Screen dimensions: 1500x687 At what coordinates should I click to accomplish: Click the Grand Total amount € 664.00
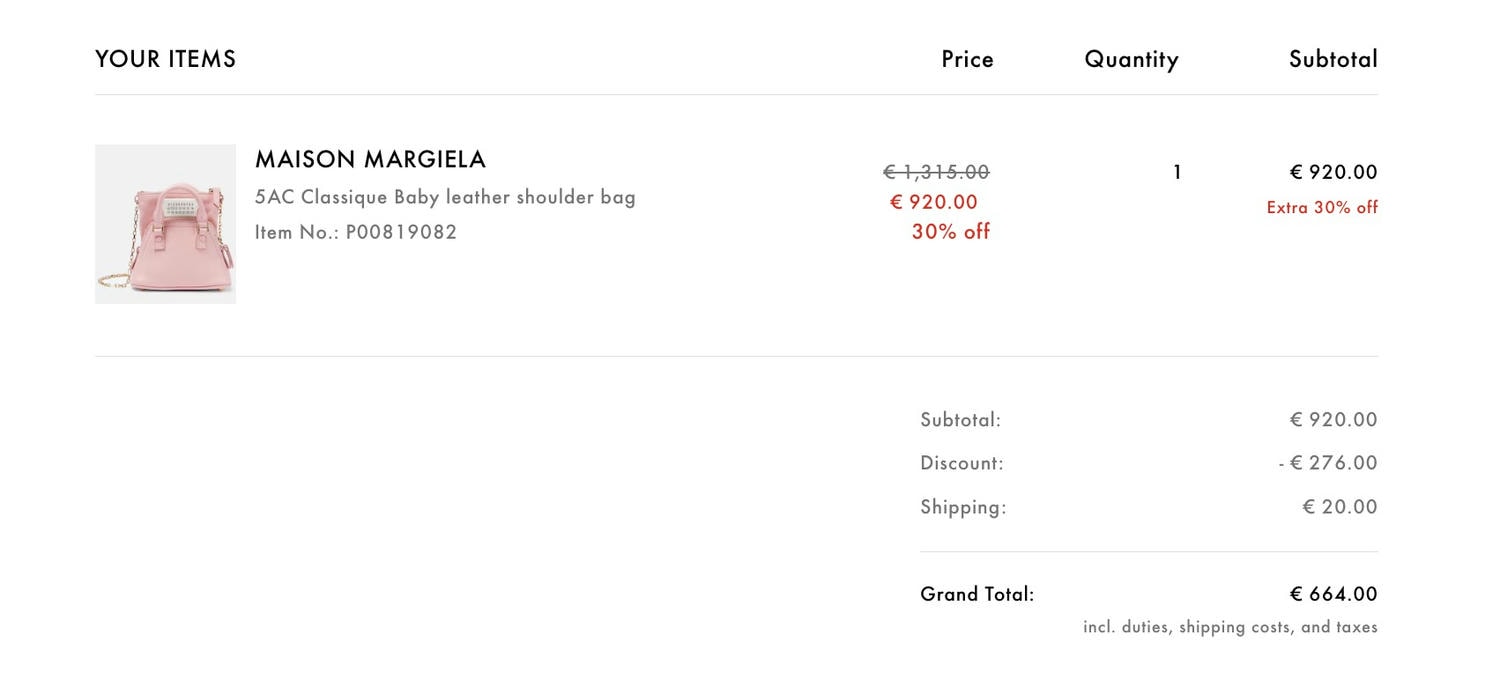(1333, 594)
